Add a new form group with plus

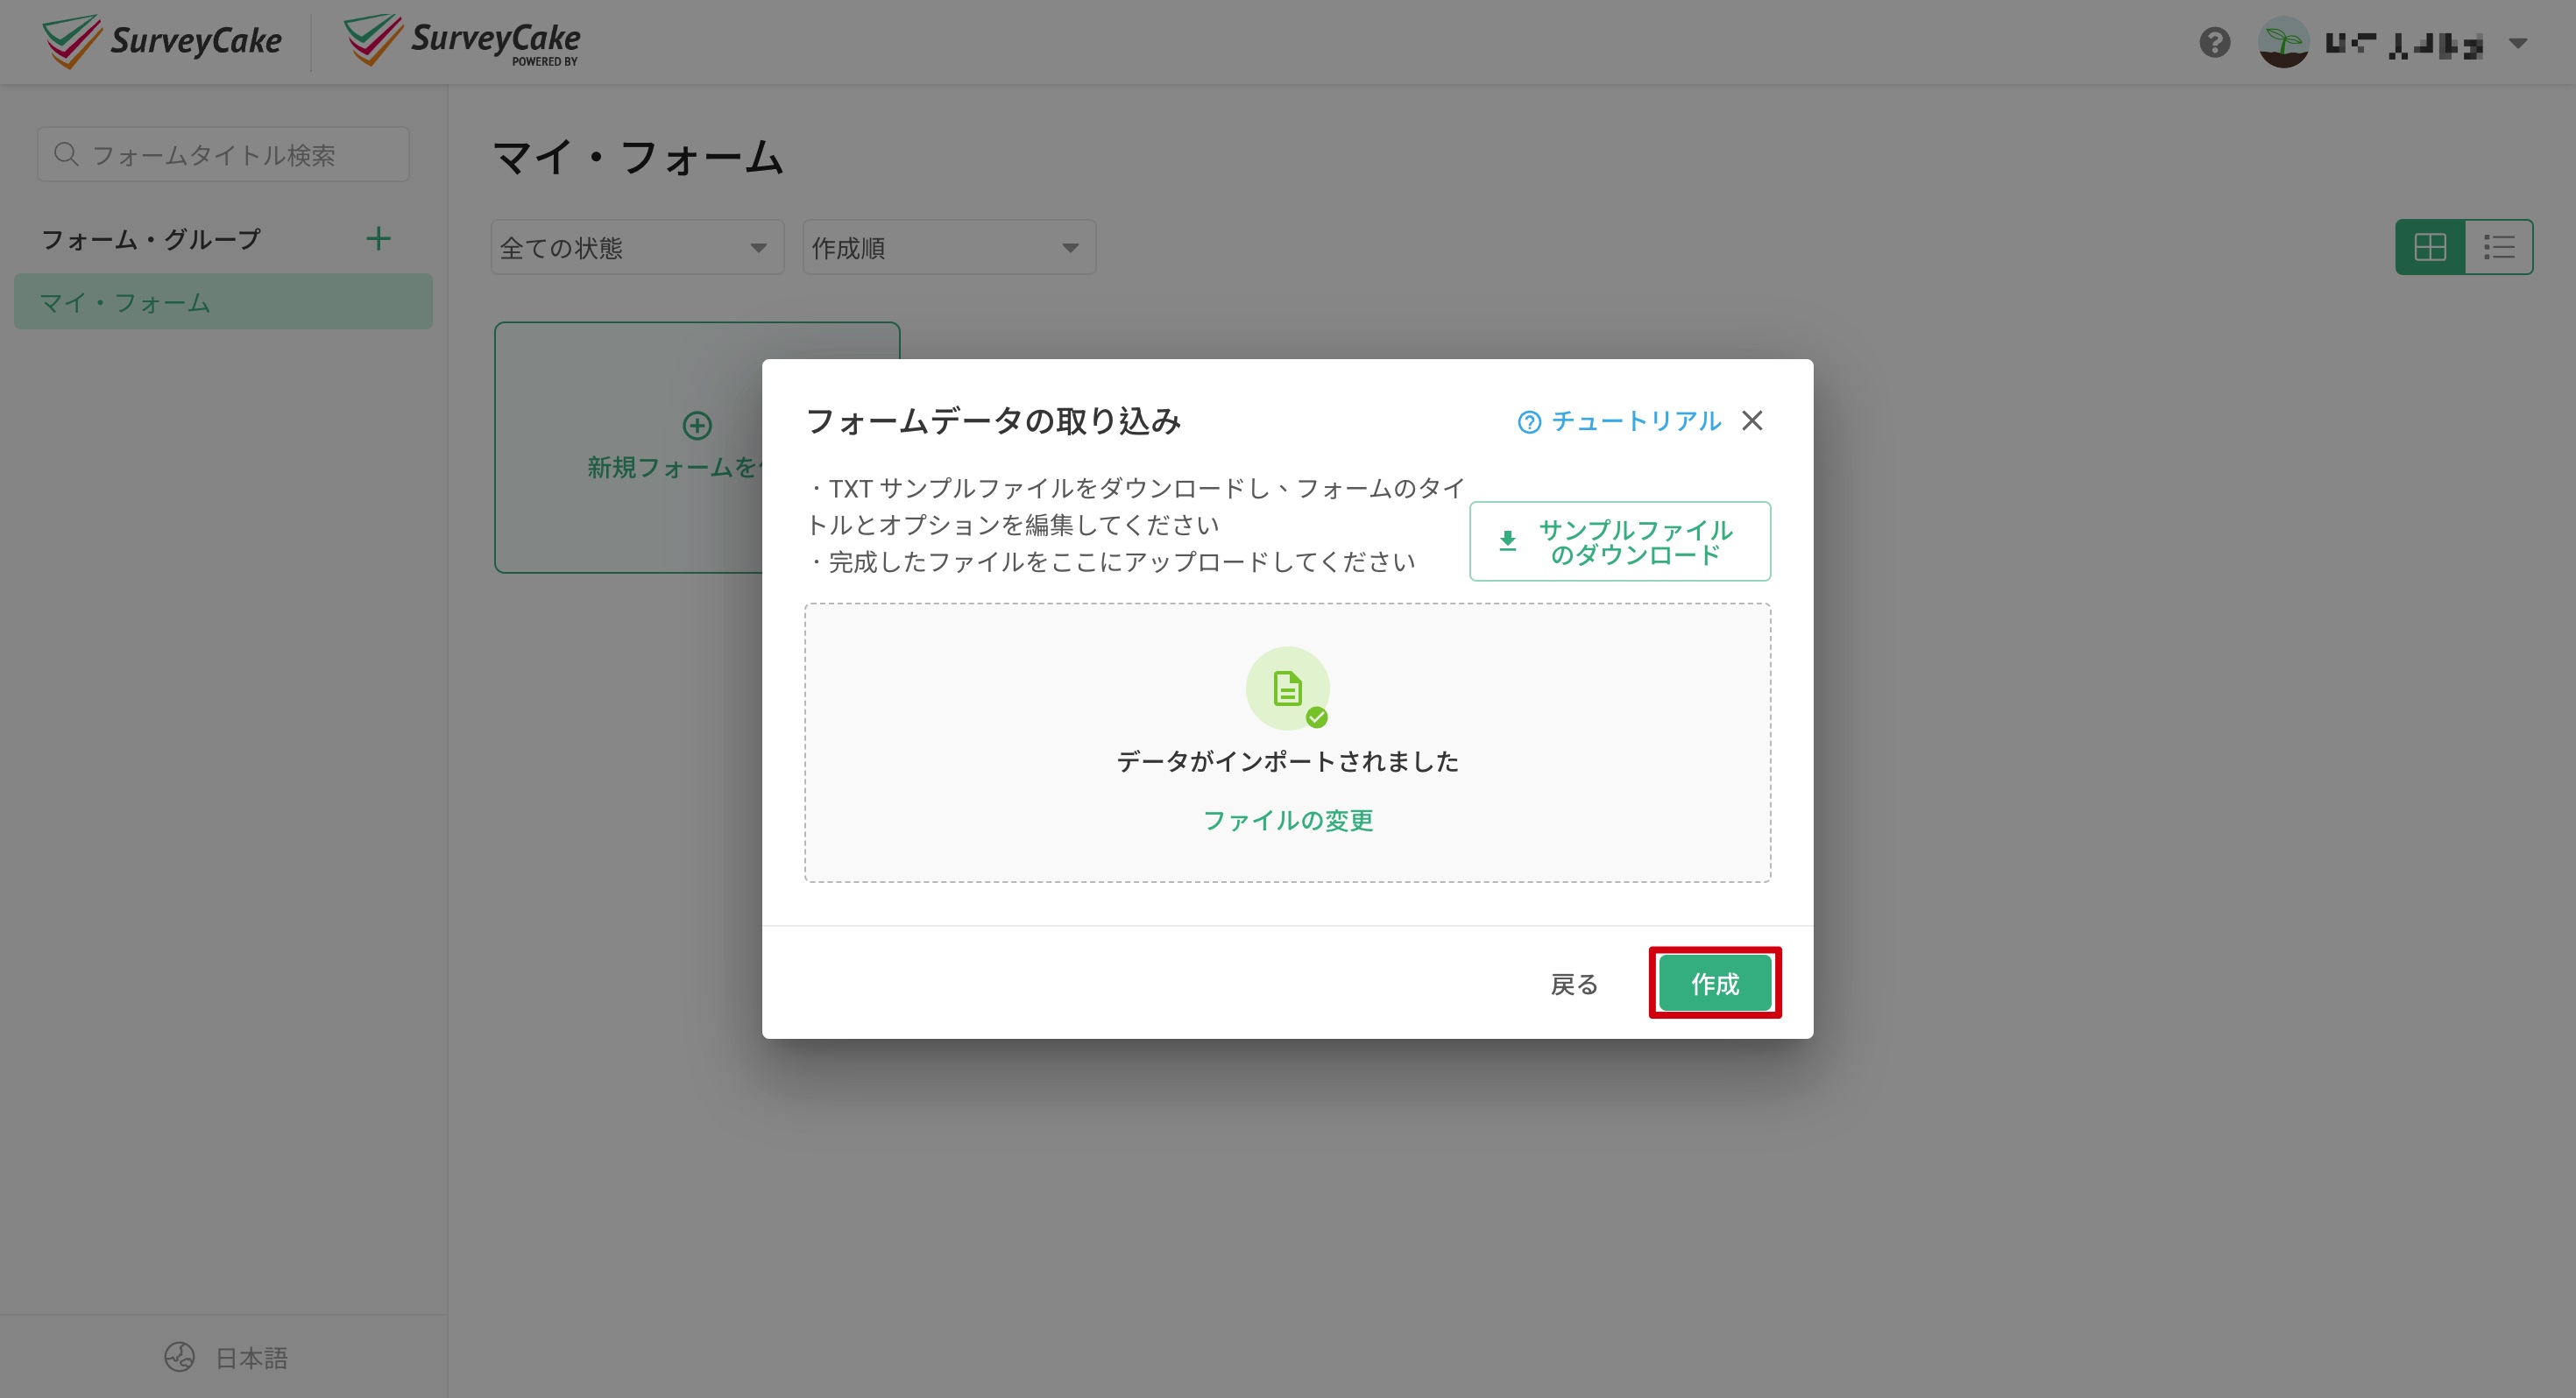point(378,238)
